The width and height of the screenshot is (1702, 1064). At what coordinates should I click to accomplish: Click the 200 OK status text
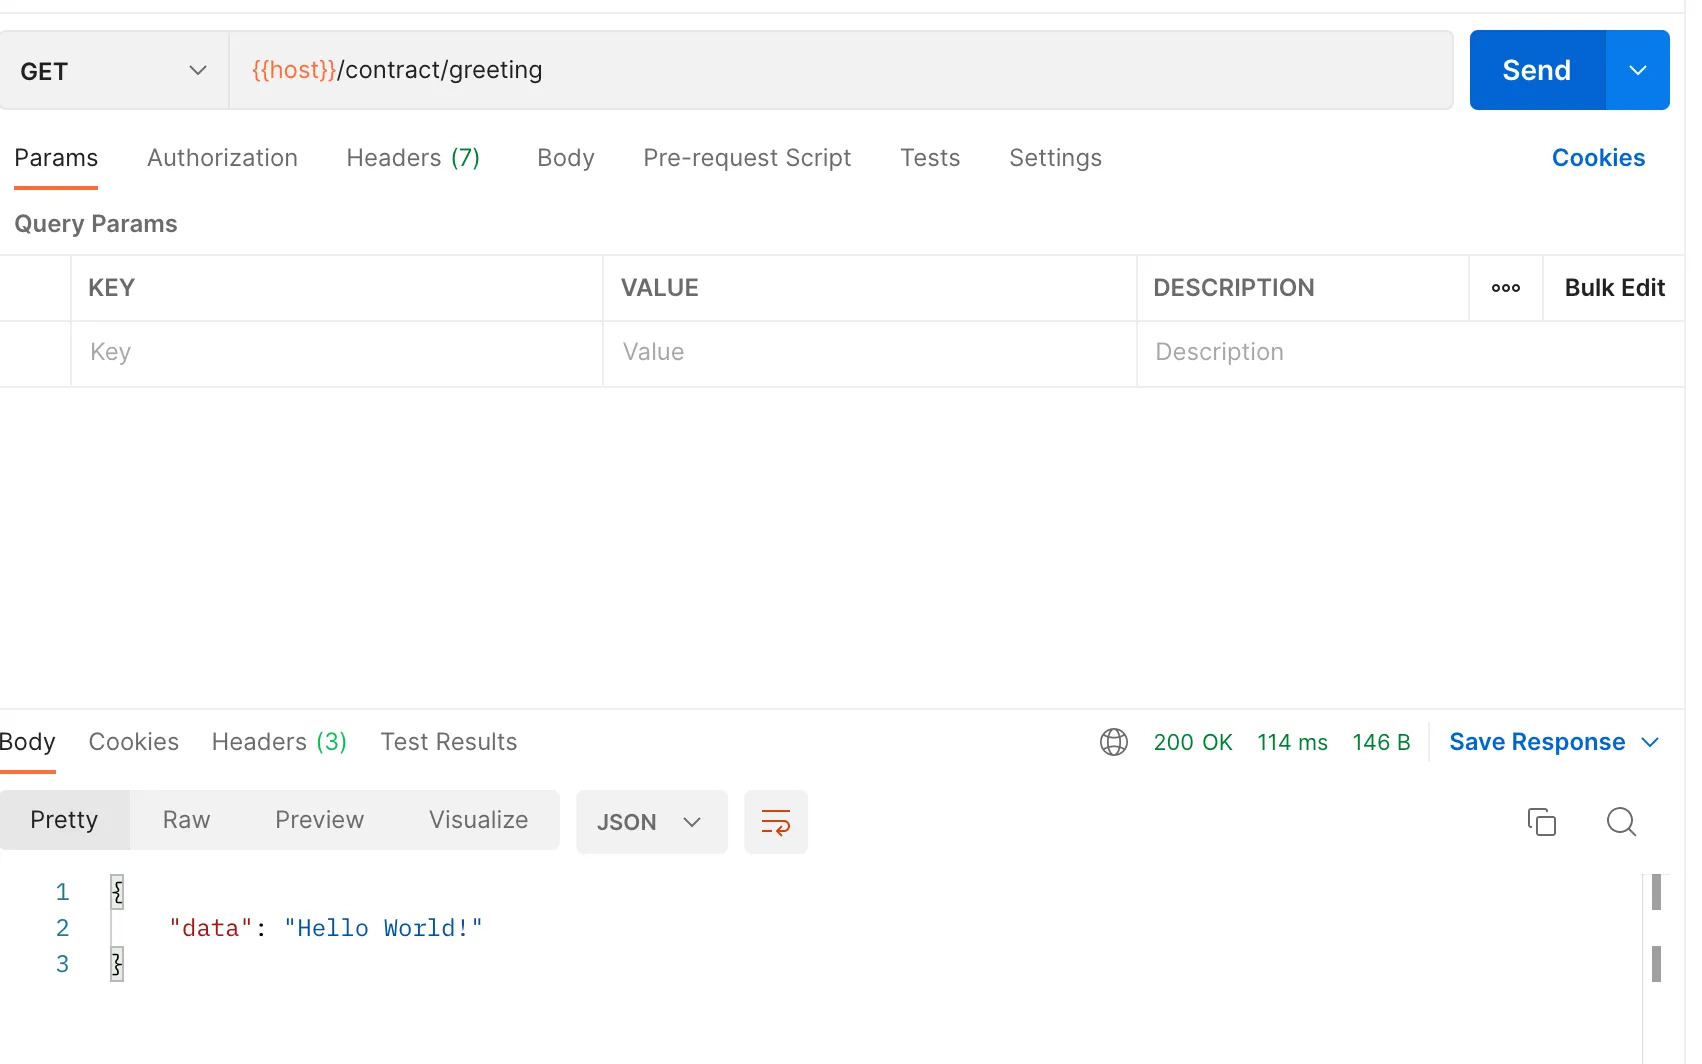(1193, 742)
